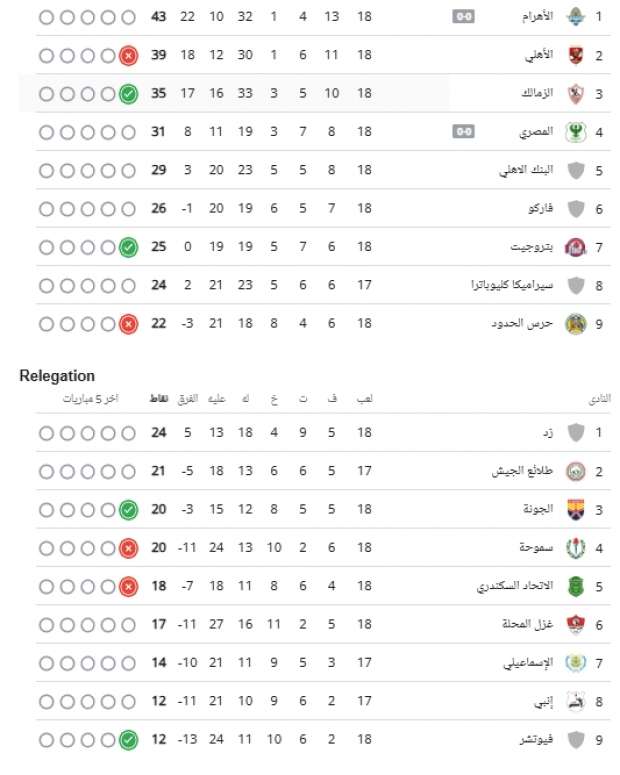Click the المصري (Al Masry) green club logo
This screenshot has height=775, width=620.
click(x=575, y=131)
